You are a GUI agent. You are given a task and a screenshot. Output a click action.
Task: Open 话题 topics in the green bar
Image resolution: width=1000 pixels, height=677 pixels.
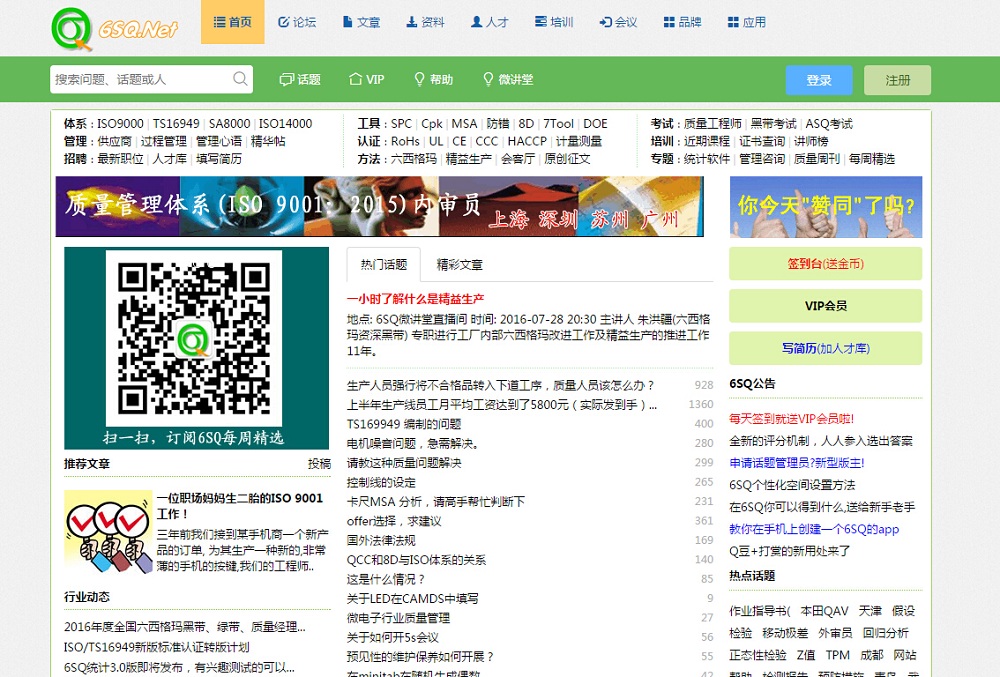click(300, 80)
